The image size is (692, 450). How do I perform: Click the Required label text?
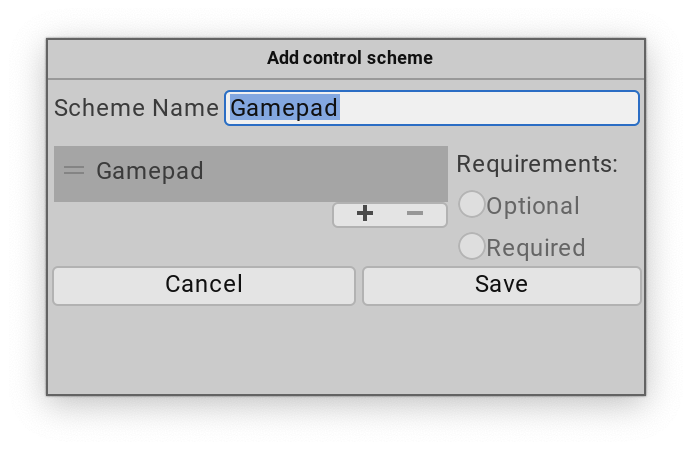pyautogui.click(x=536, y=248)
